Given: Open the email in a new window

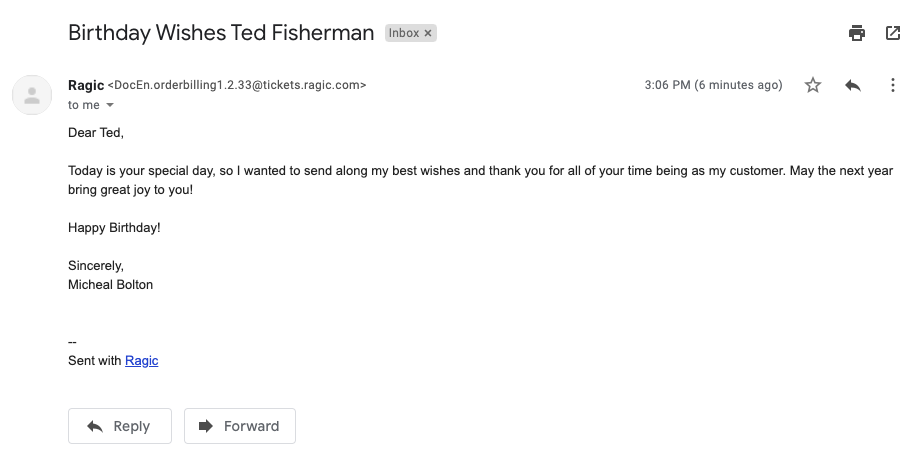Looking at the screenshot, I should click(x=893, y=33).
